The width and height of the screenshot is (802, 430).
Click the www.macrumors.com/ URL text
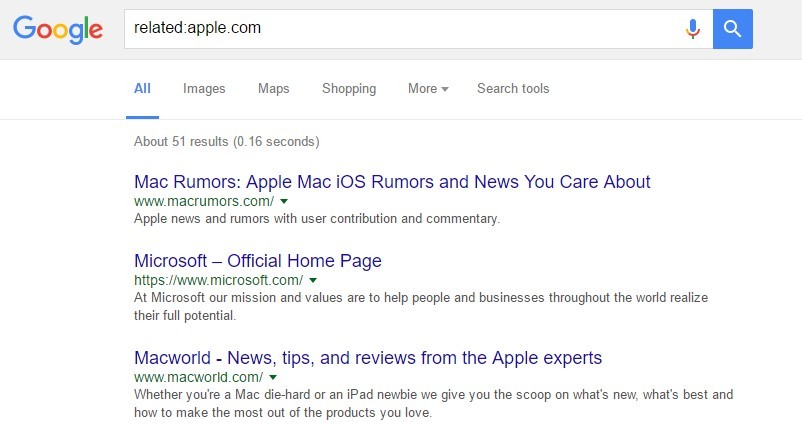pyautogui.click(x=204, y=201)
